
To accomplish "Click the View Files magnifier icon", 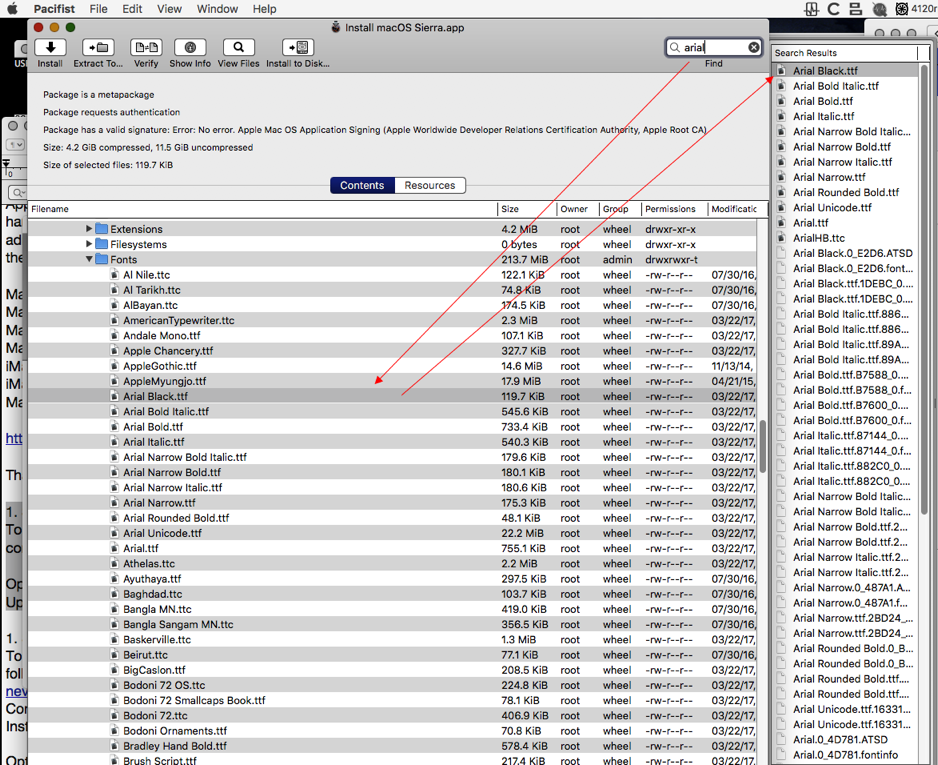I will pyautogui.click(x=238, y=47).
